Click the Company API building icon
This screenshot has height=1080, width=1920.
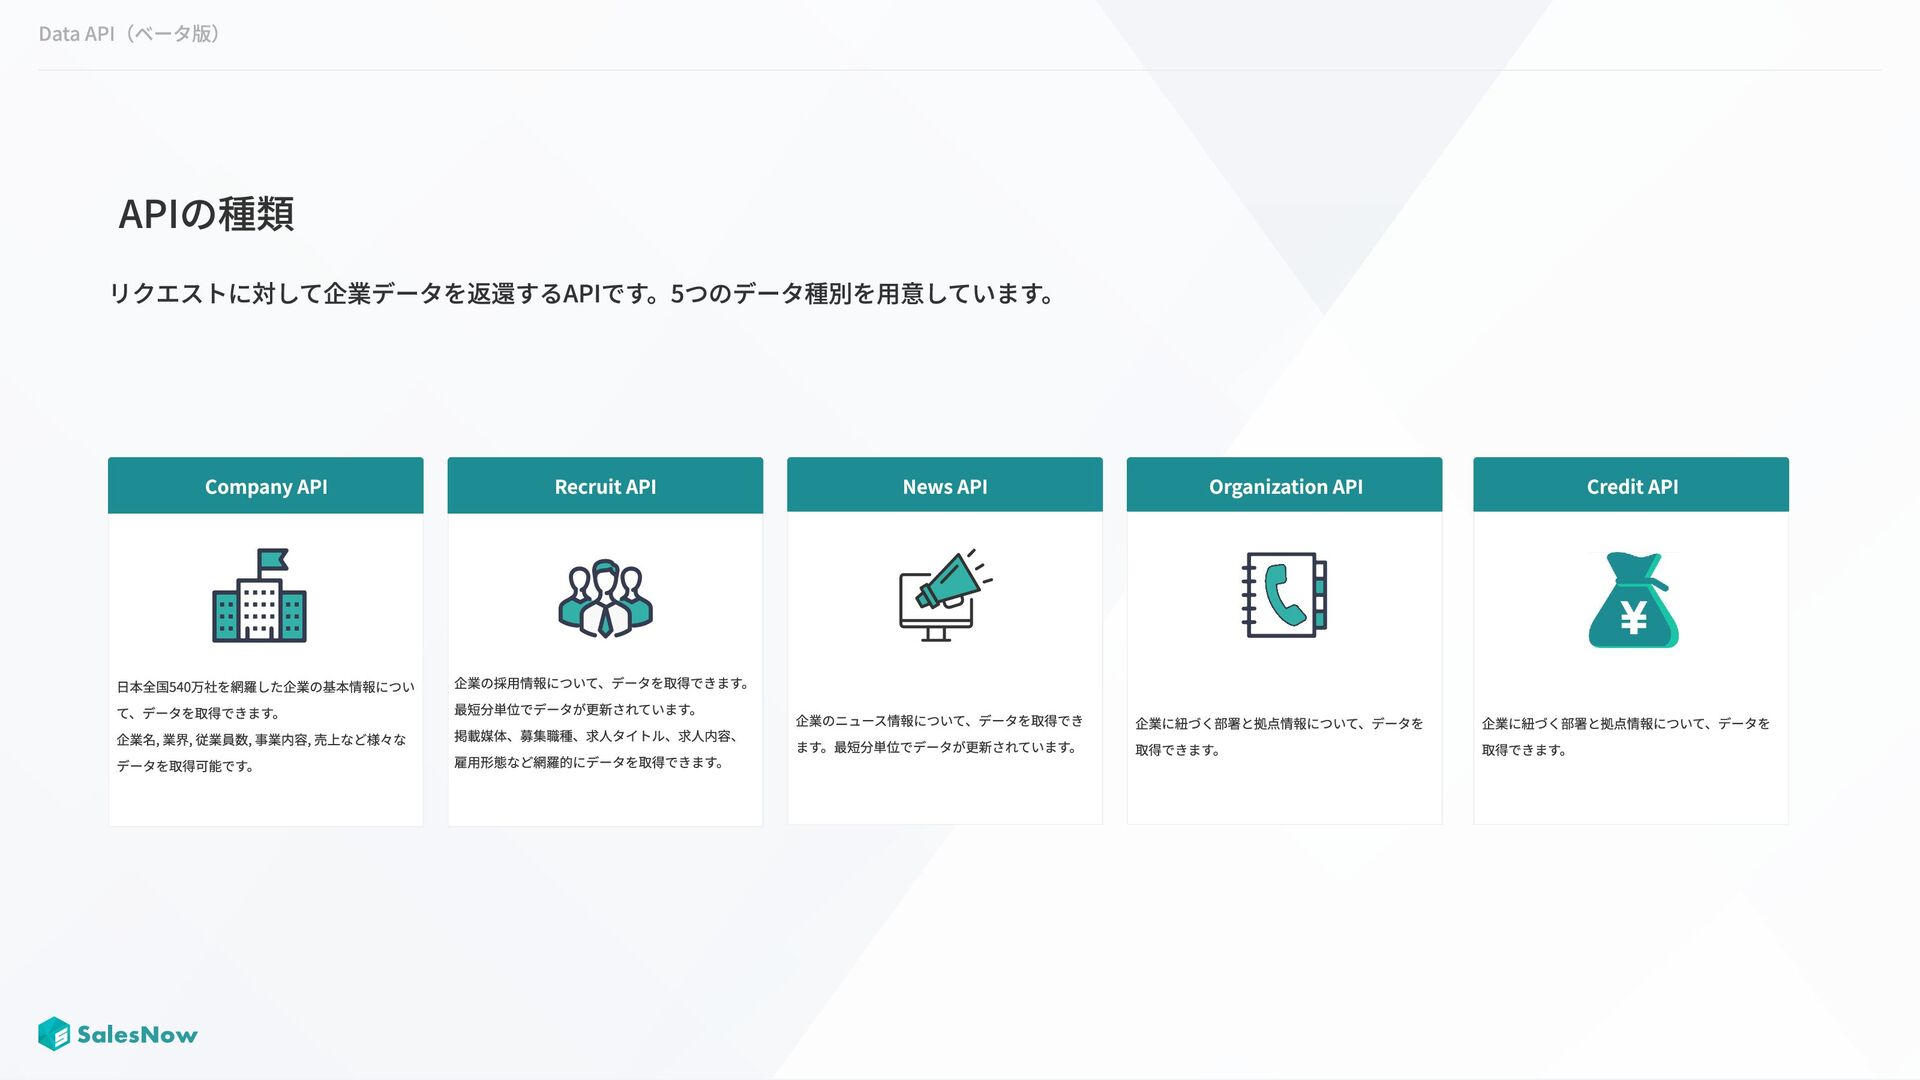tap(259, 595)
